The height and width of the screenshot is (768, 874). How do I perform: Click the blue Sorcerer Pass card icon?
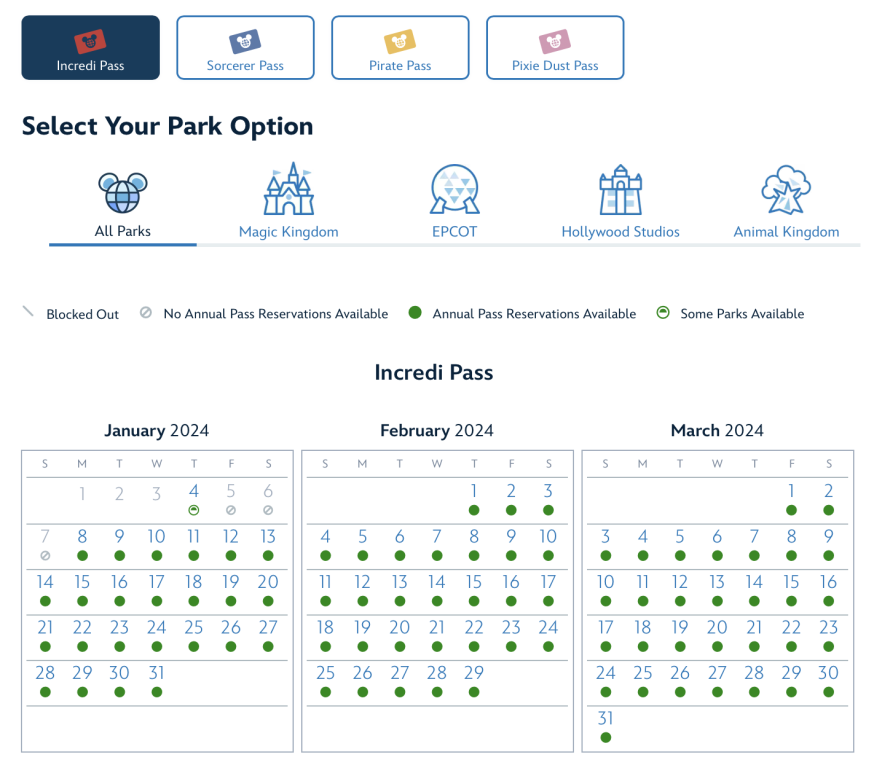click(x=245, y=41)
